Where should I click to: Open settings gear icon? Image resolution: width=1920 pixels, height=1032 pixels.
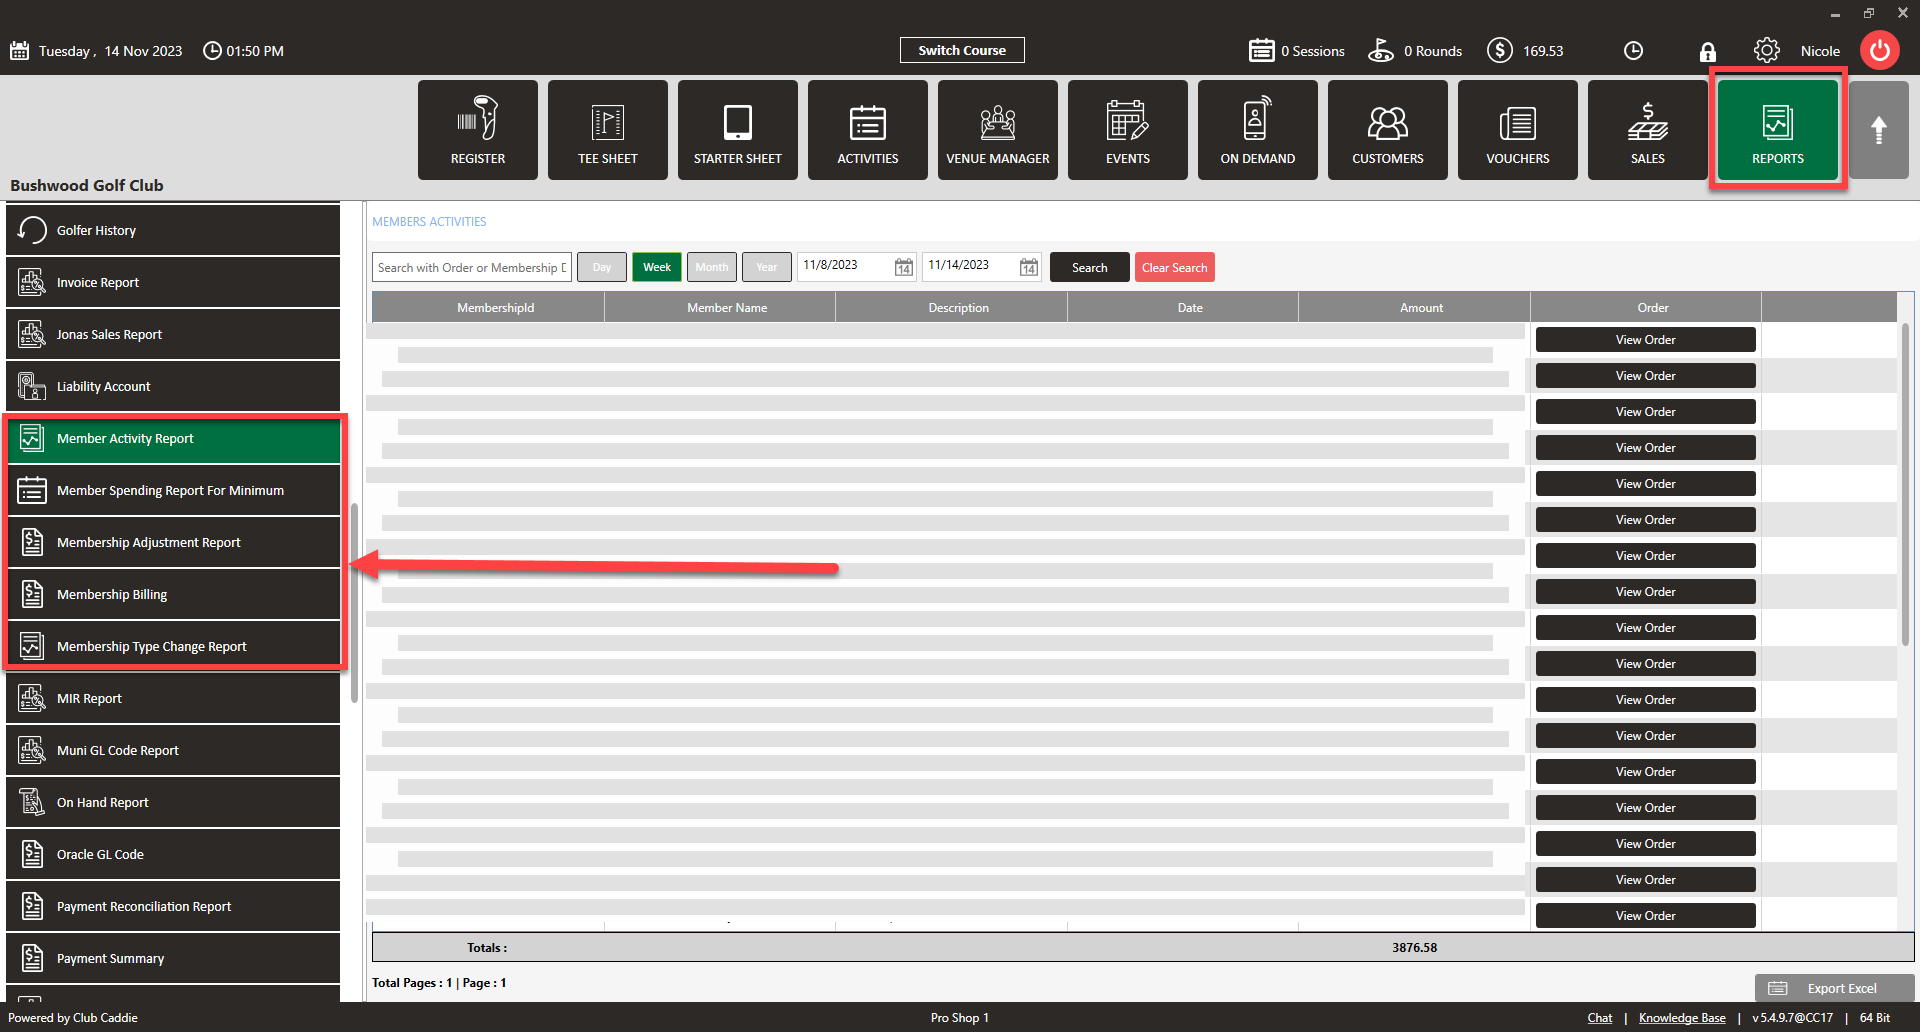[x=1766, y=50]
